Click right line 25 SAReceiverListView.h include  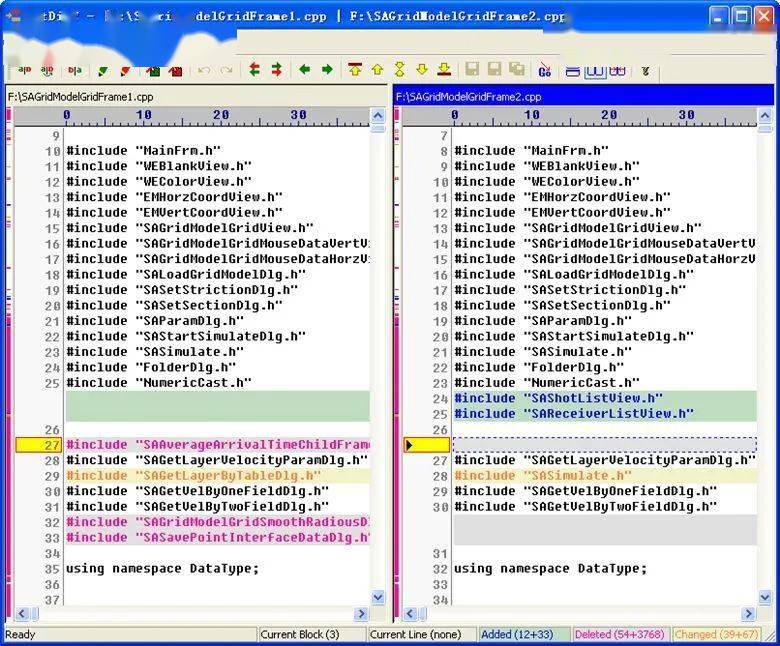pos(605,414)
